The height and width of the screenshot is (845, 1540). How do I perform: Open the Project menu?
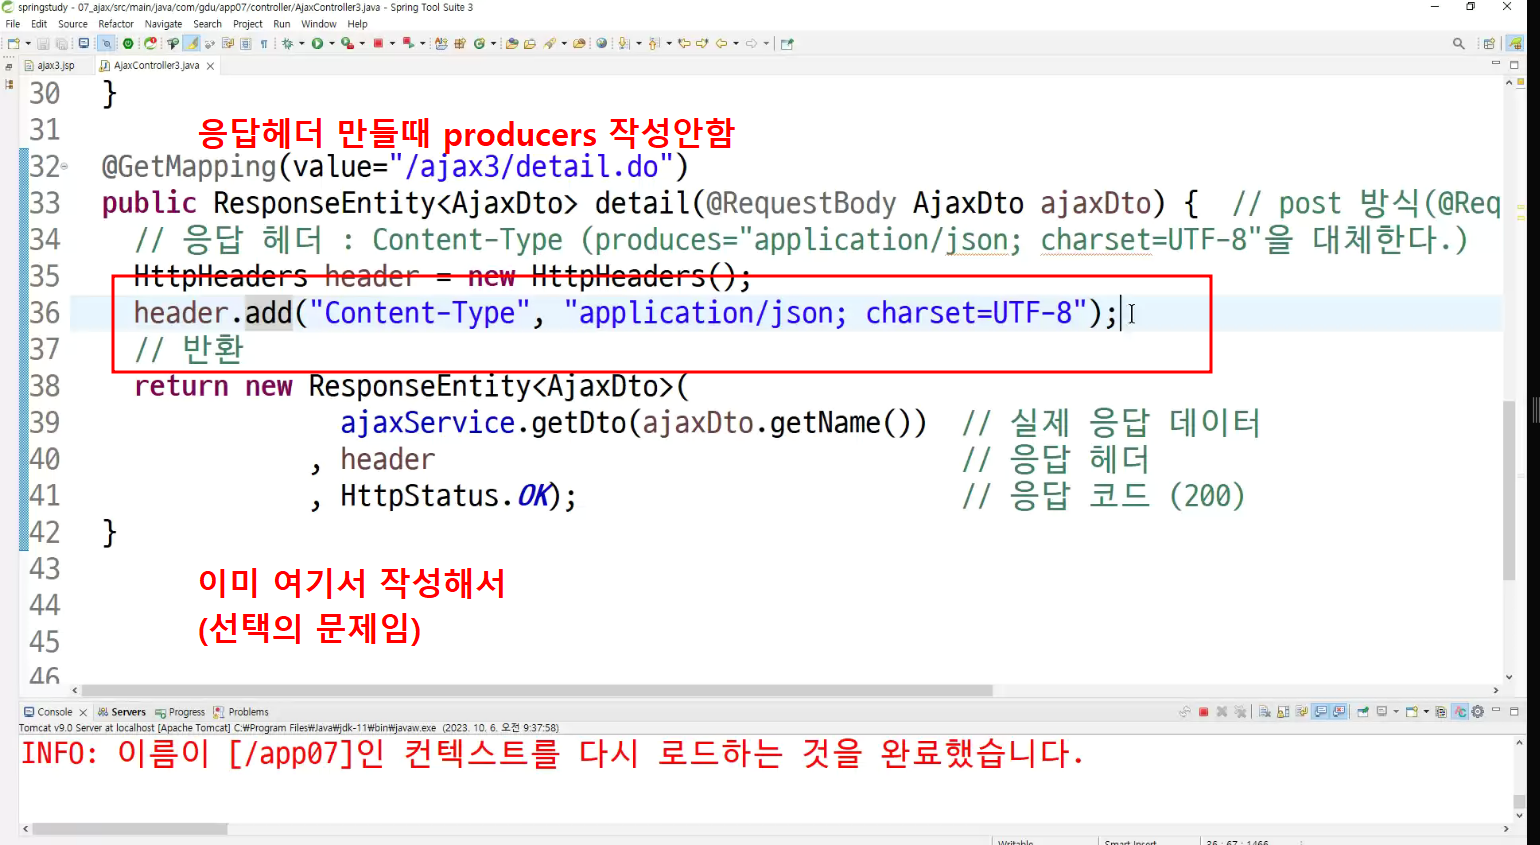point(248,24)
